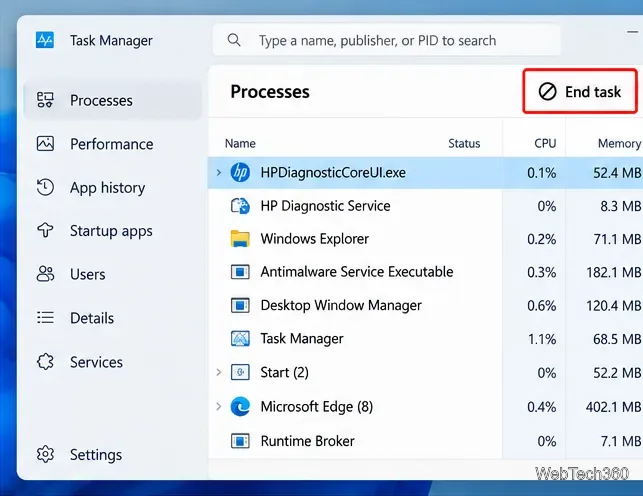Click the Startup apps icon
643x496 pixels.
click(x=45, y=230)
